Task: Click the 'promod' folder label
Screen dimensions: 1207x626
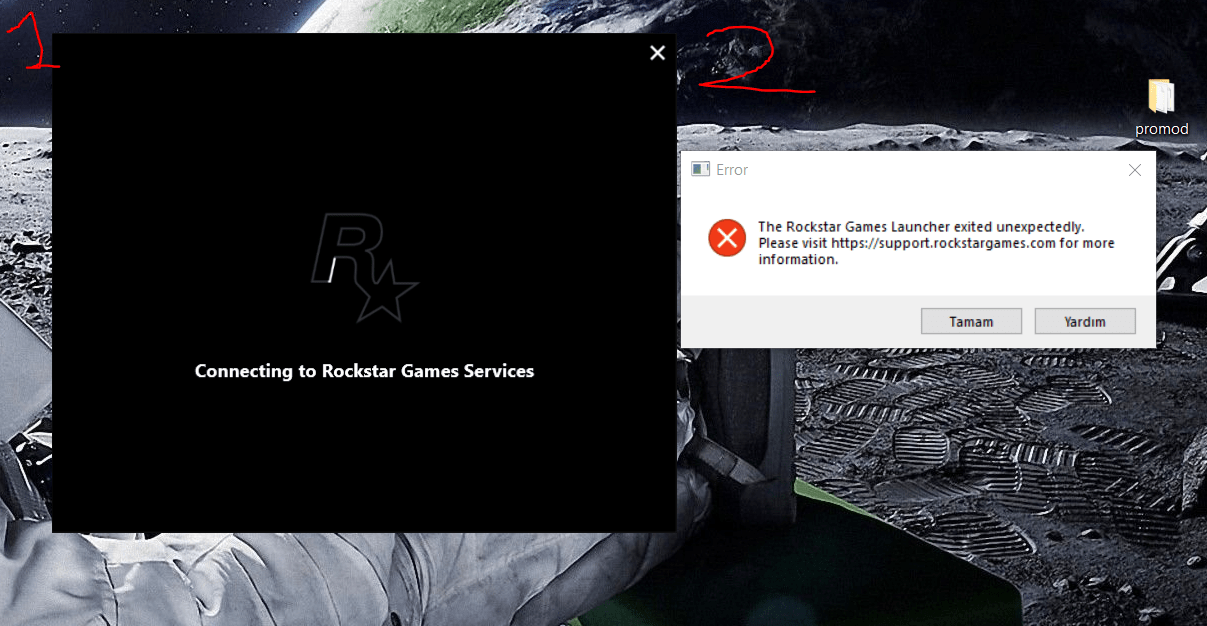Action: pos(1162,129)
